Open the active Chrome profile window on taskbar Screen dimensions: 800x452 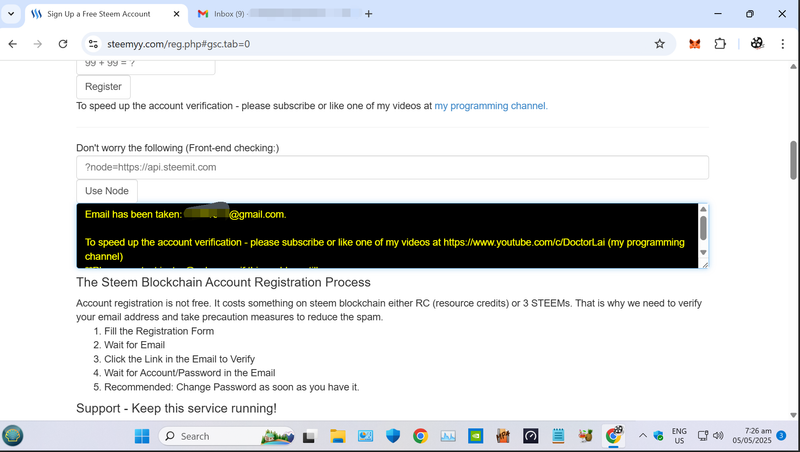(614, 436)
